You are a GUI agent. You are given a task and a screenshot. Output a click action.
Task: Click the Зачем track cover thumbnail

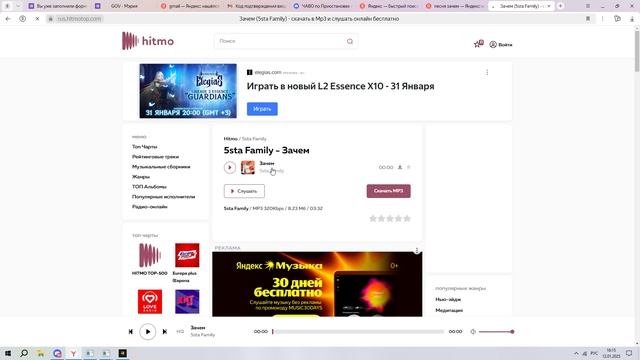(x=247, y=167)
